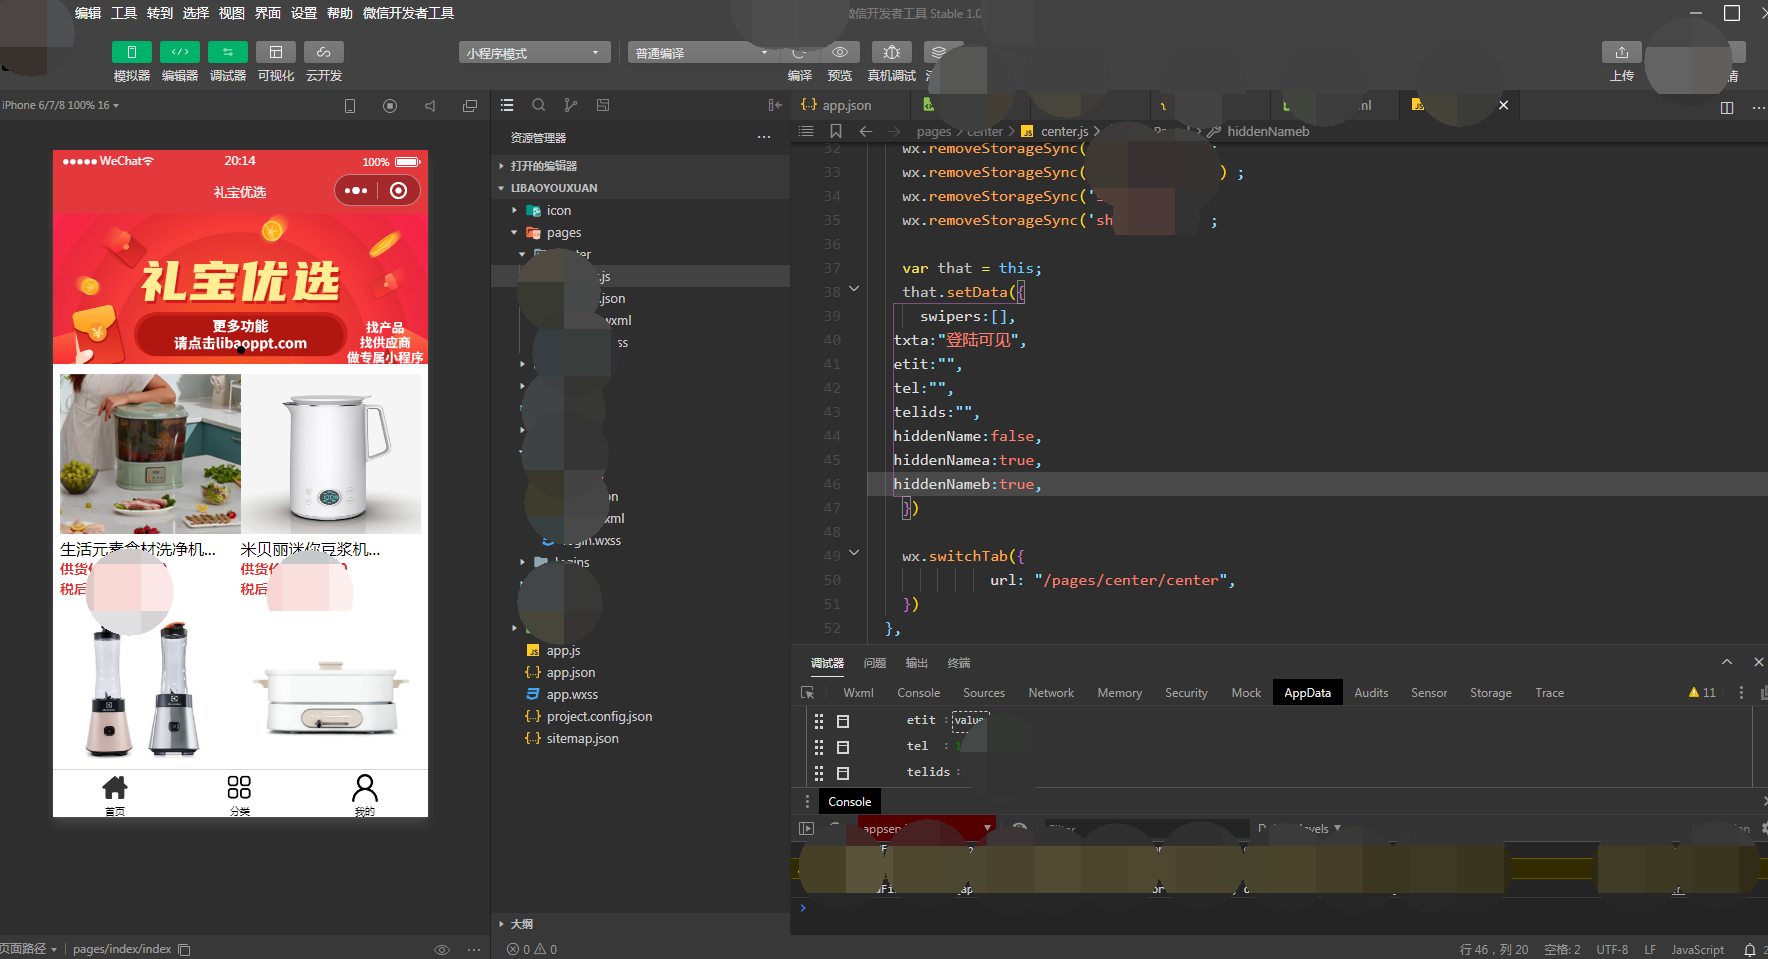The height and width of the screenshot is (959, 1768).
Task: Collapse the sidebar panel arrow icon
Action: coord(775,105)
